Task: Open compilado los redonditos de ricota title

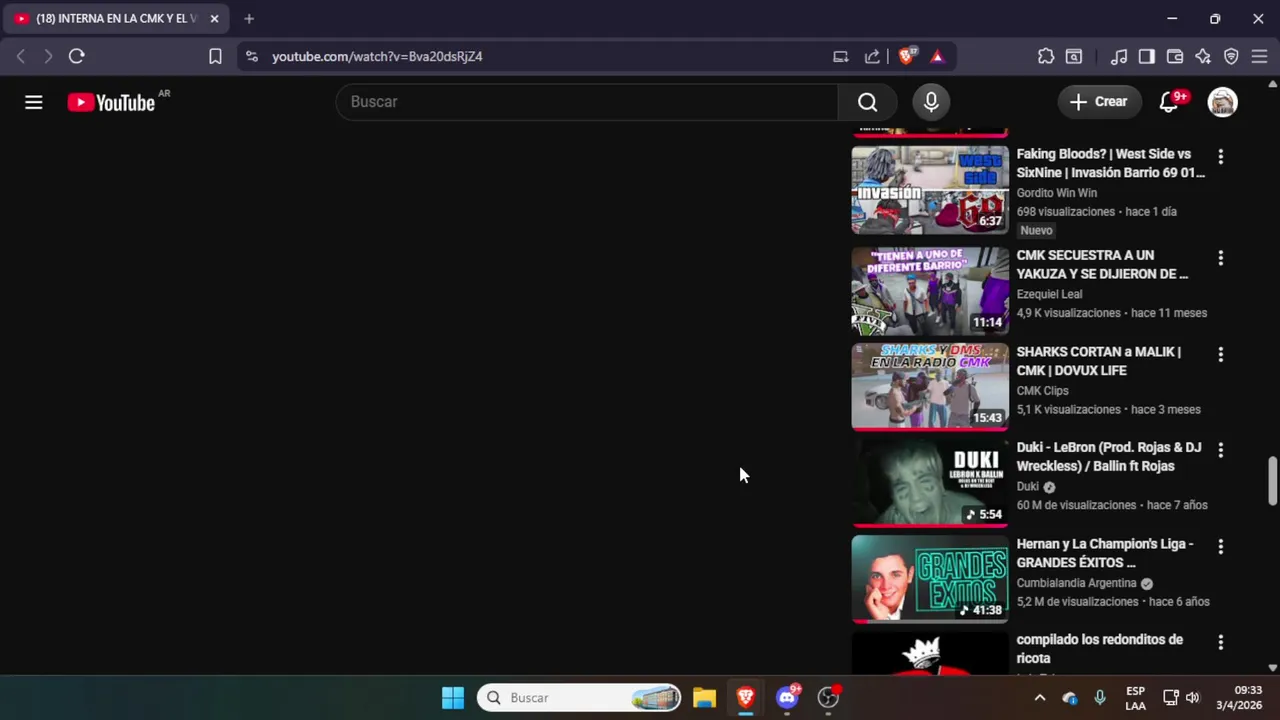Action: 1100,649
